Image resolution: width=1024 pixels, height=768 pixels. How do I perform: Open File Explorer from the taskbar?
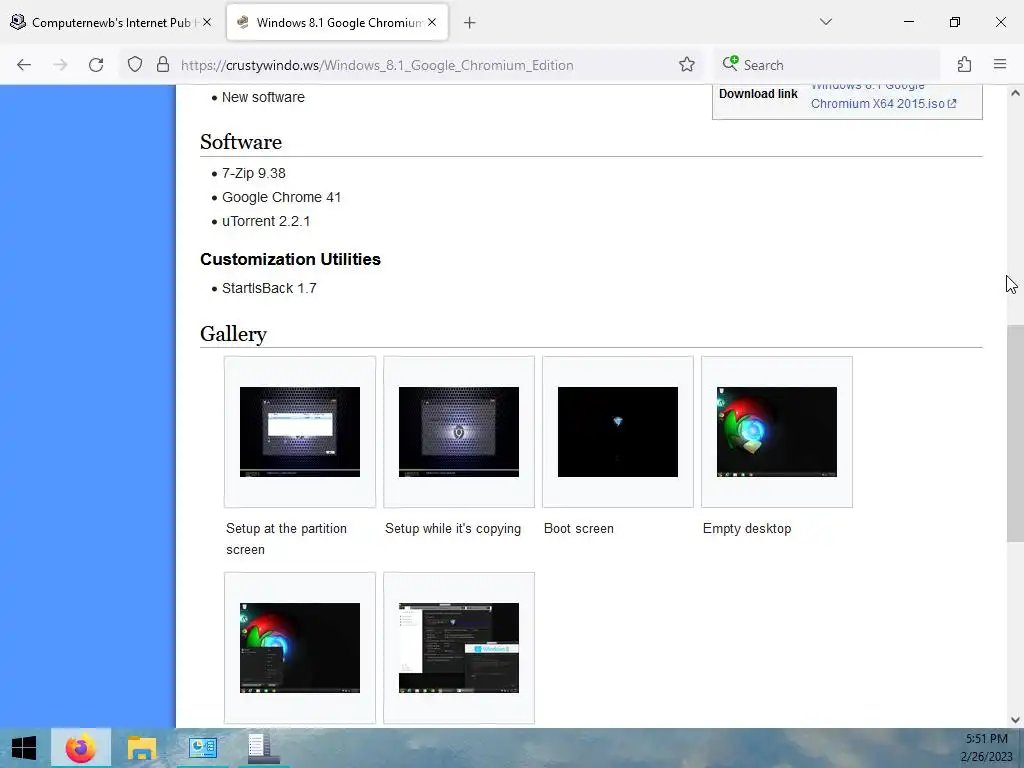click(x=142, y=748)
